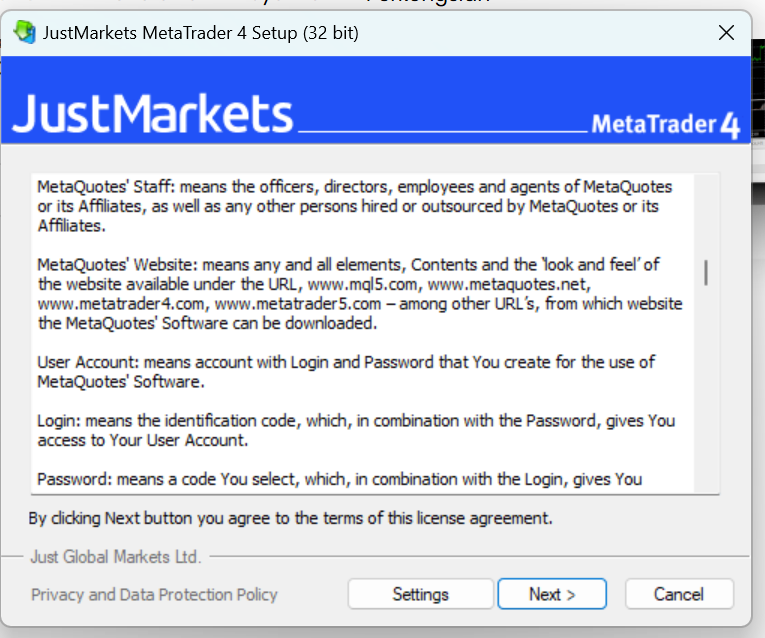Click scrollbar track below the thumb

pyautogui.click(x=705, y=390)
